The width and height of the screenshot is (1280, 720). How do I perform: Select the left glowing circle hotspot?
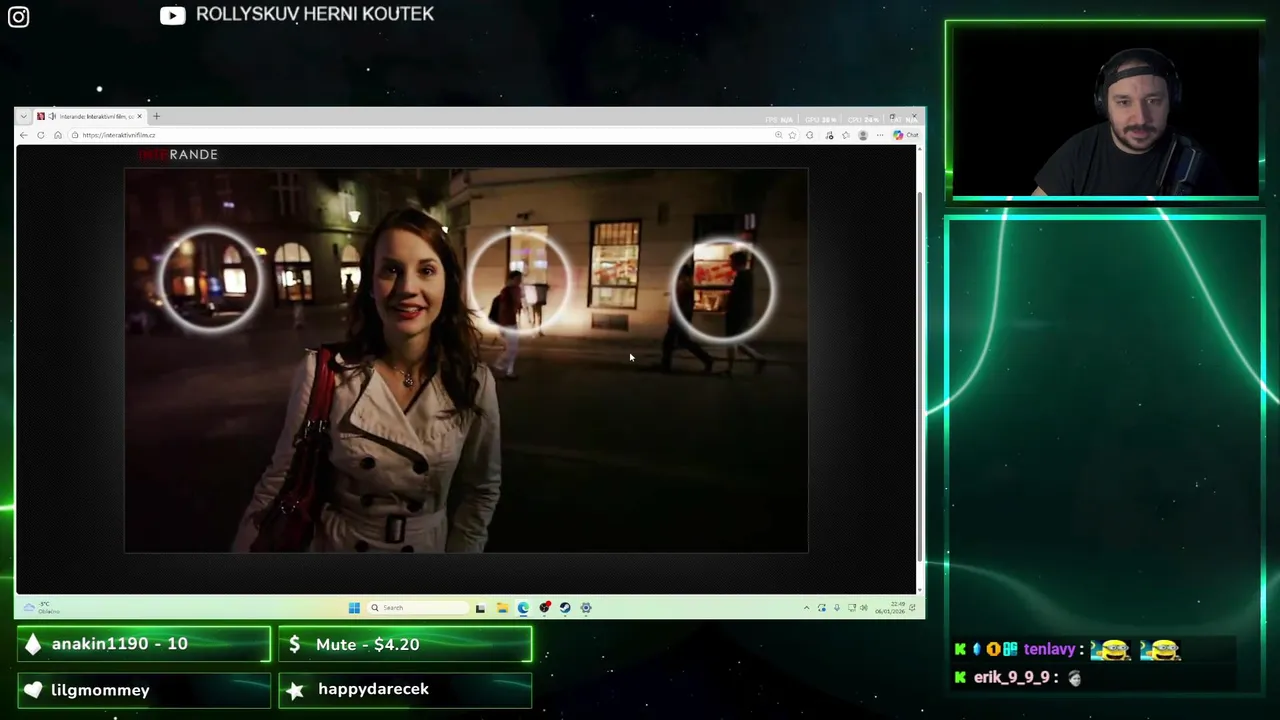point(211,280)
